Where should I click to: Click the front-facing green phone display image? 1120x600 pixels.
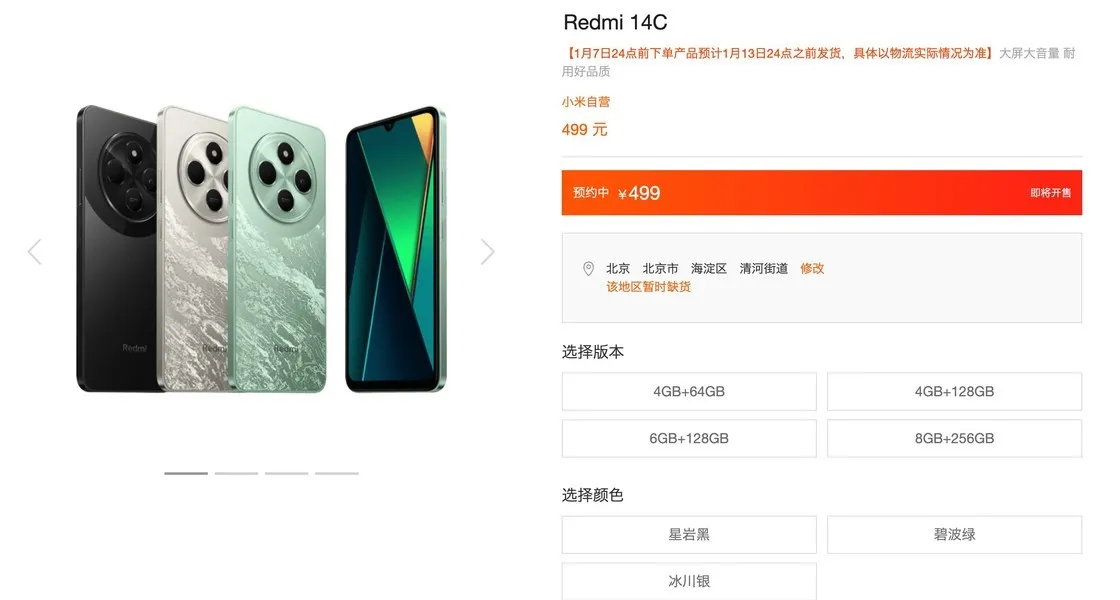click(x=396, y=250)
